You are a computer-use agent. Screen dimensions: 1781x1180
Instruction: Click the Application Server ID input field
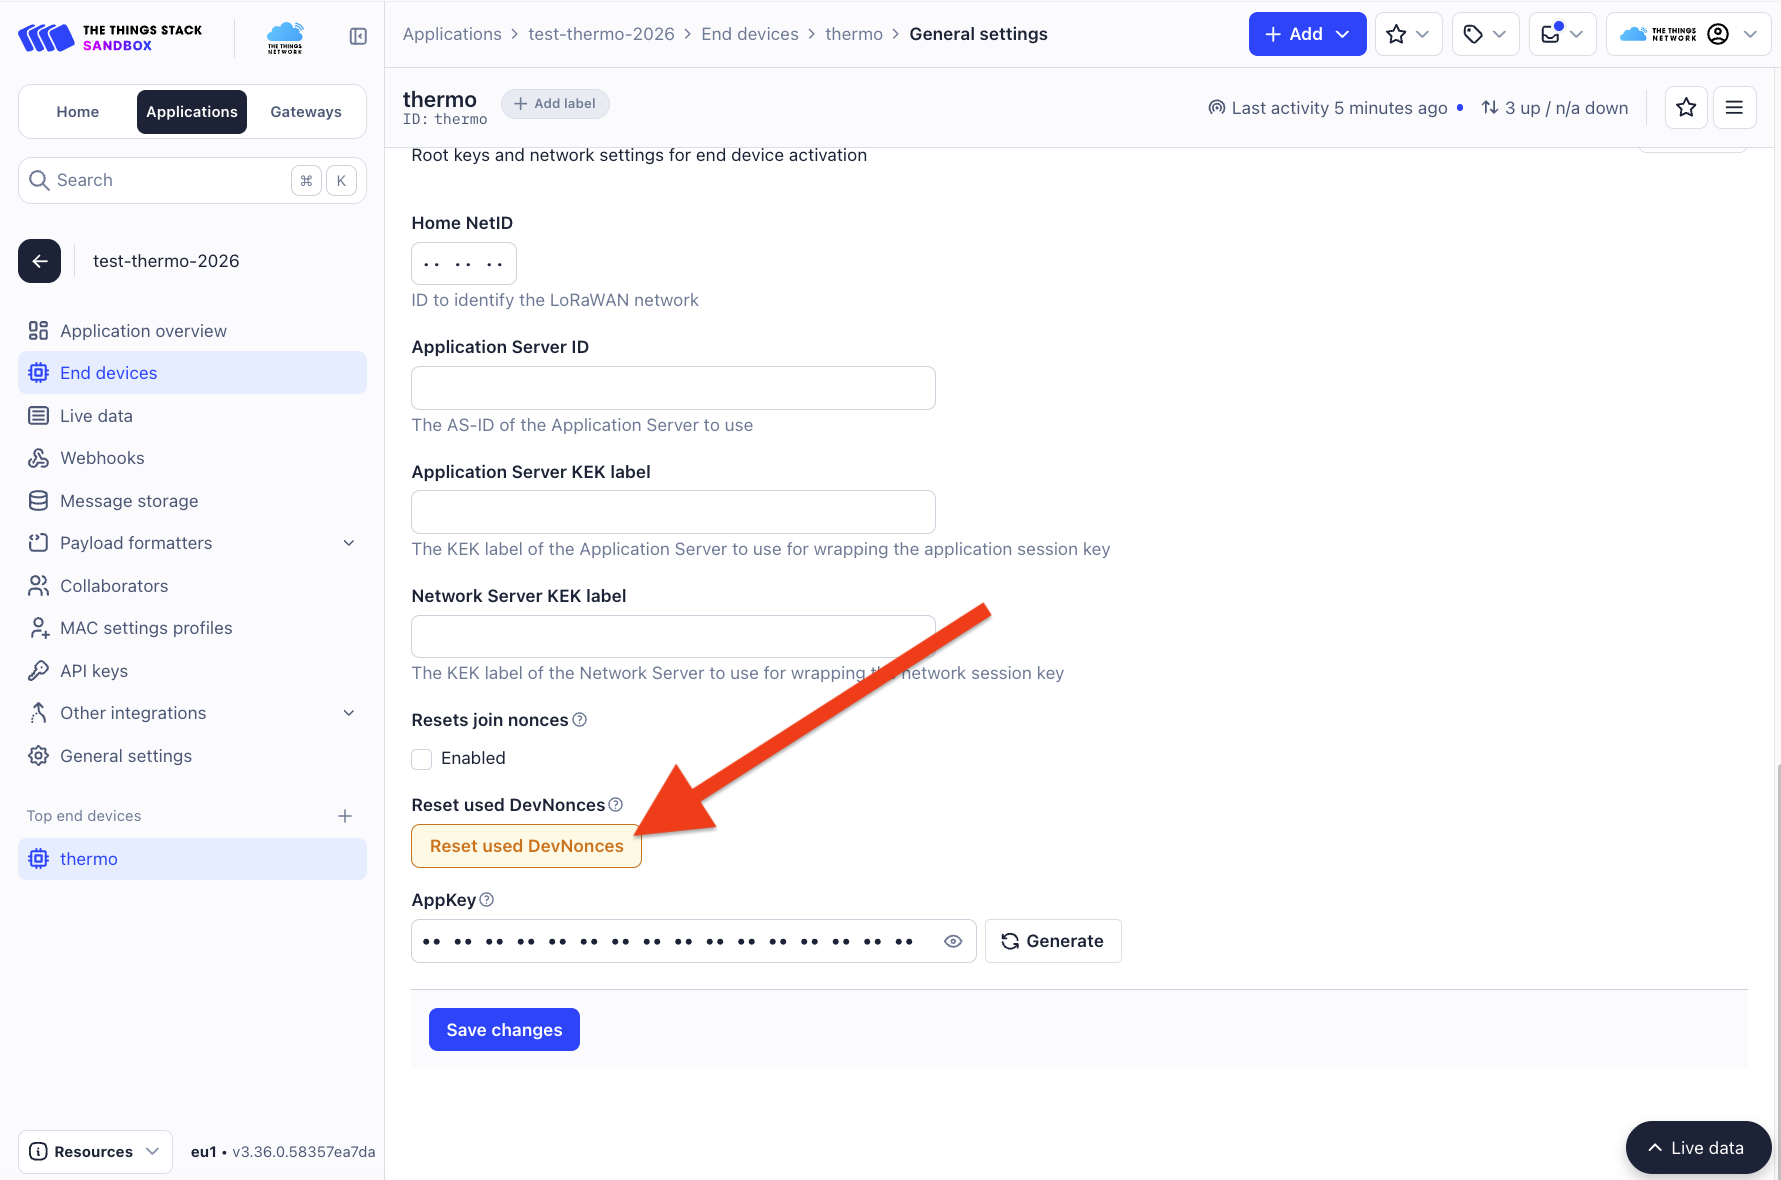(673, 388)
